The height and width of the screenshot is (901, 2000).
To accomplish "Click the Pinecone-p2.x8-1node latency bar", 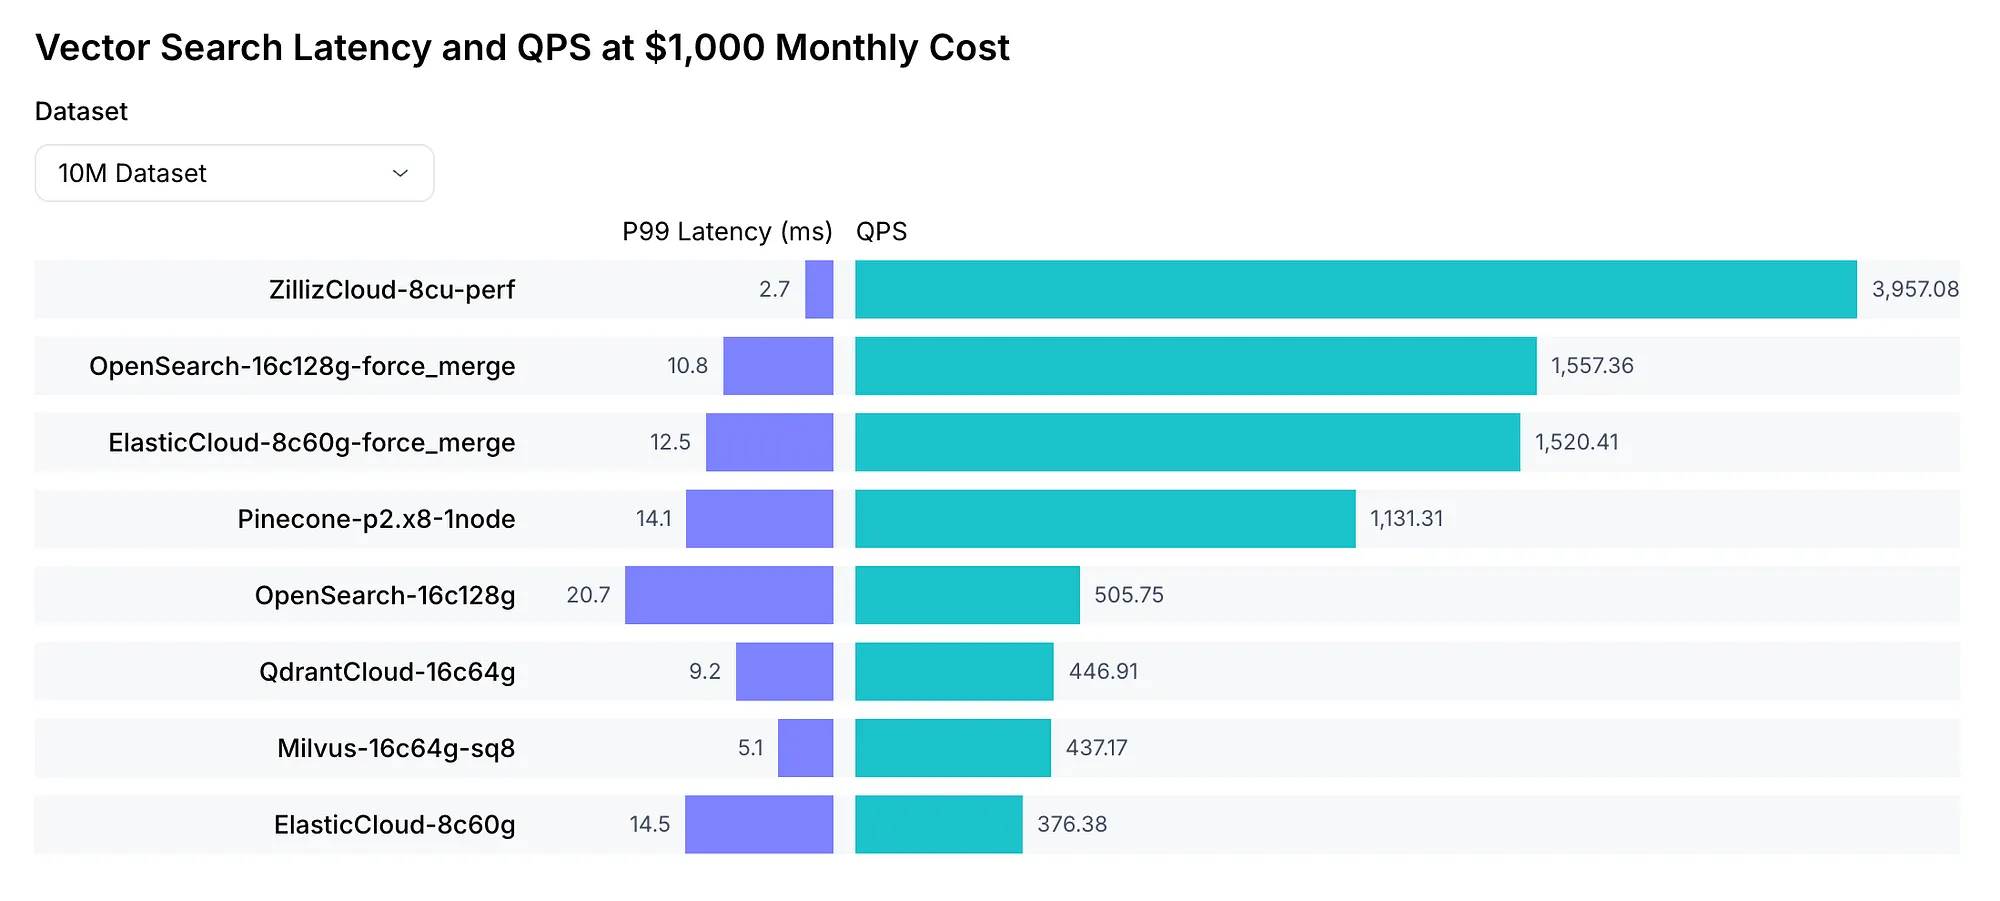I will [x=759, y=519].
